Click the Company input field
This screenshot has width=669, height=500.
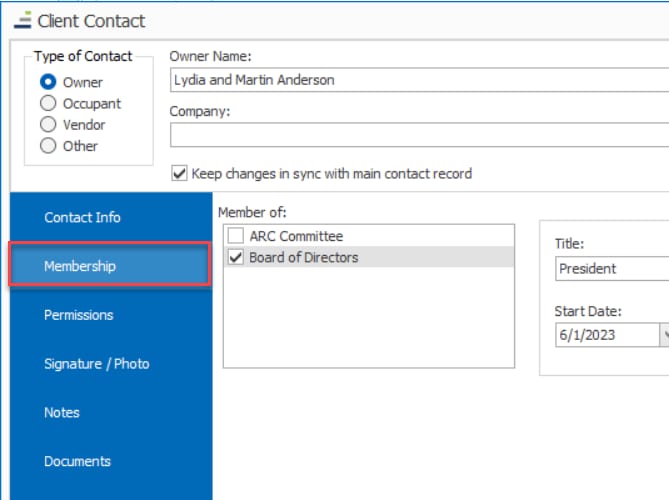[x=419, y=135]
